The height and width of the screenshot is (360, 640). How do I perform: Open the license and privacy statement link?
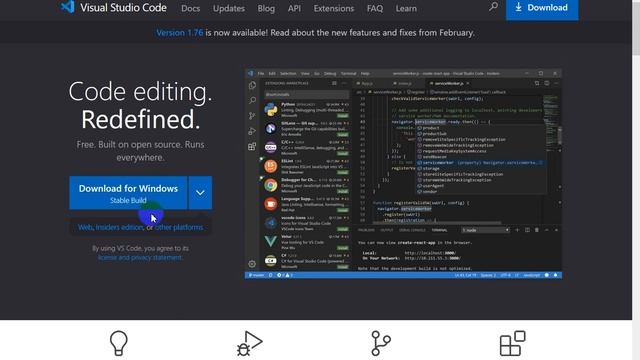140,258
